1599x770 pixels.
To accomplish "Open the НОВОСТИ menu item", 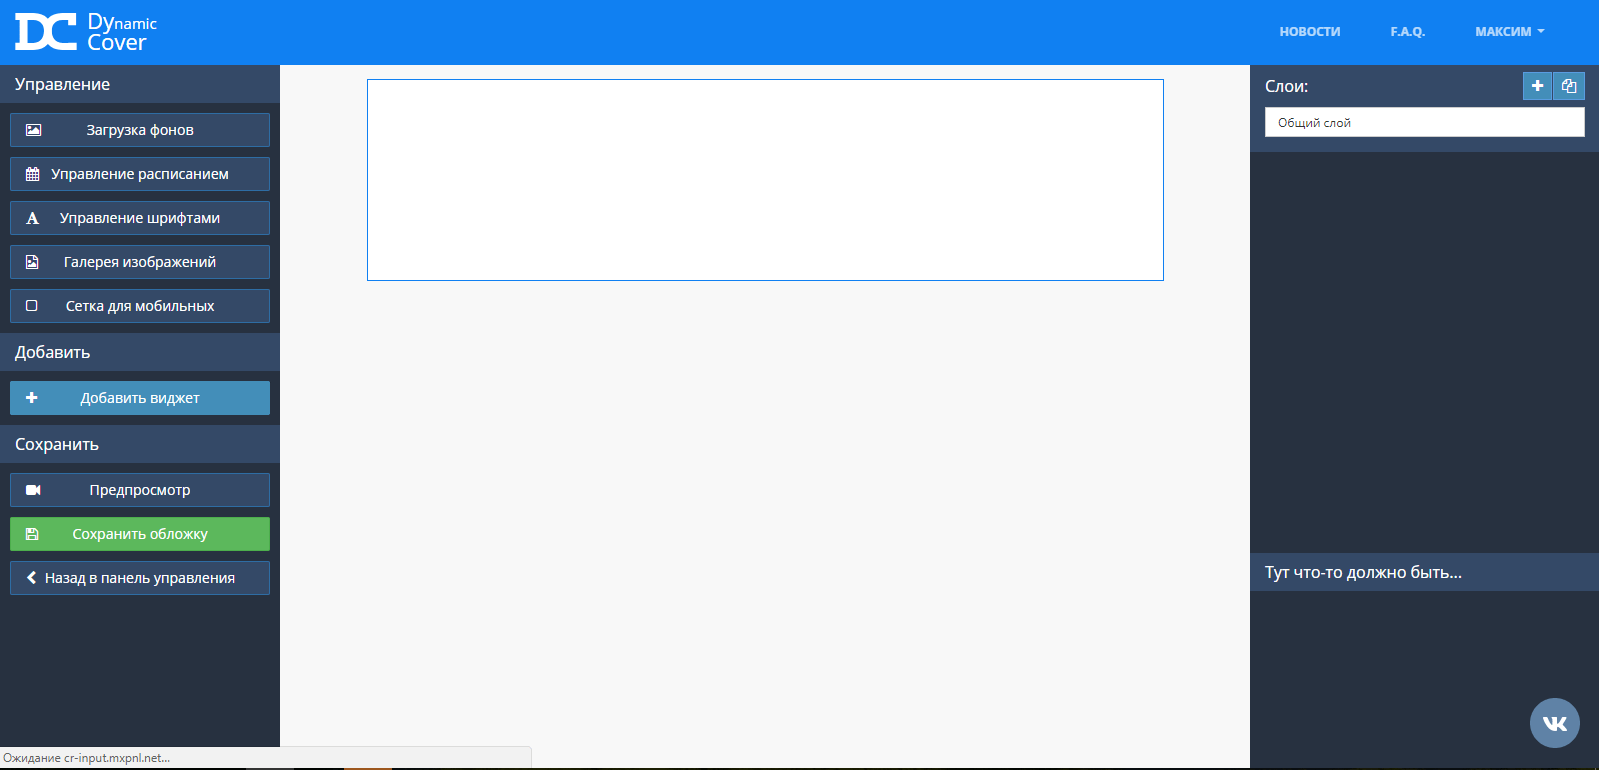I will point(1309,32).
